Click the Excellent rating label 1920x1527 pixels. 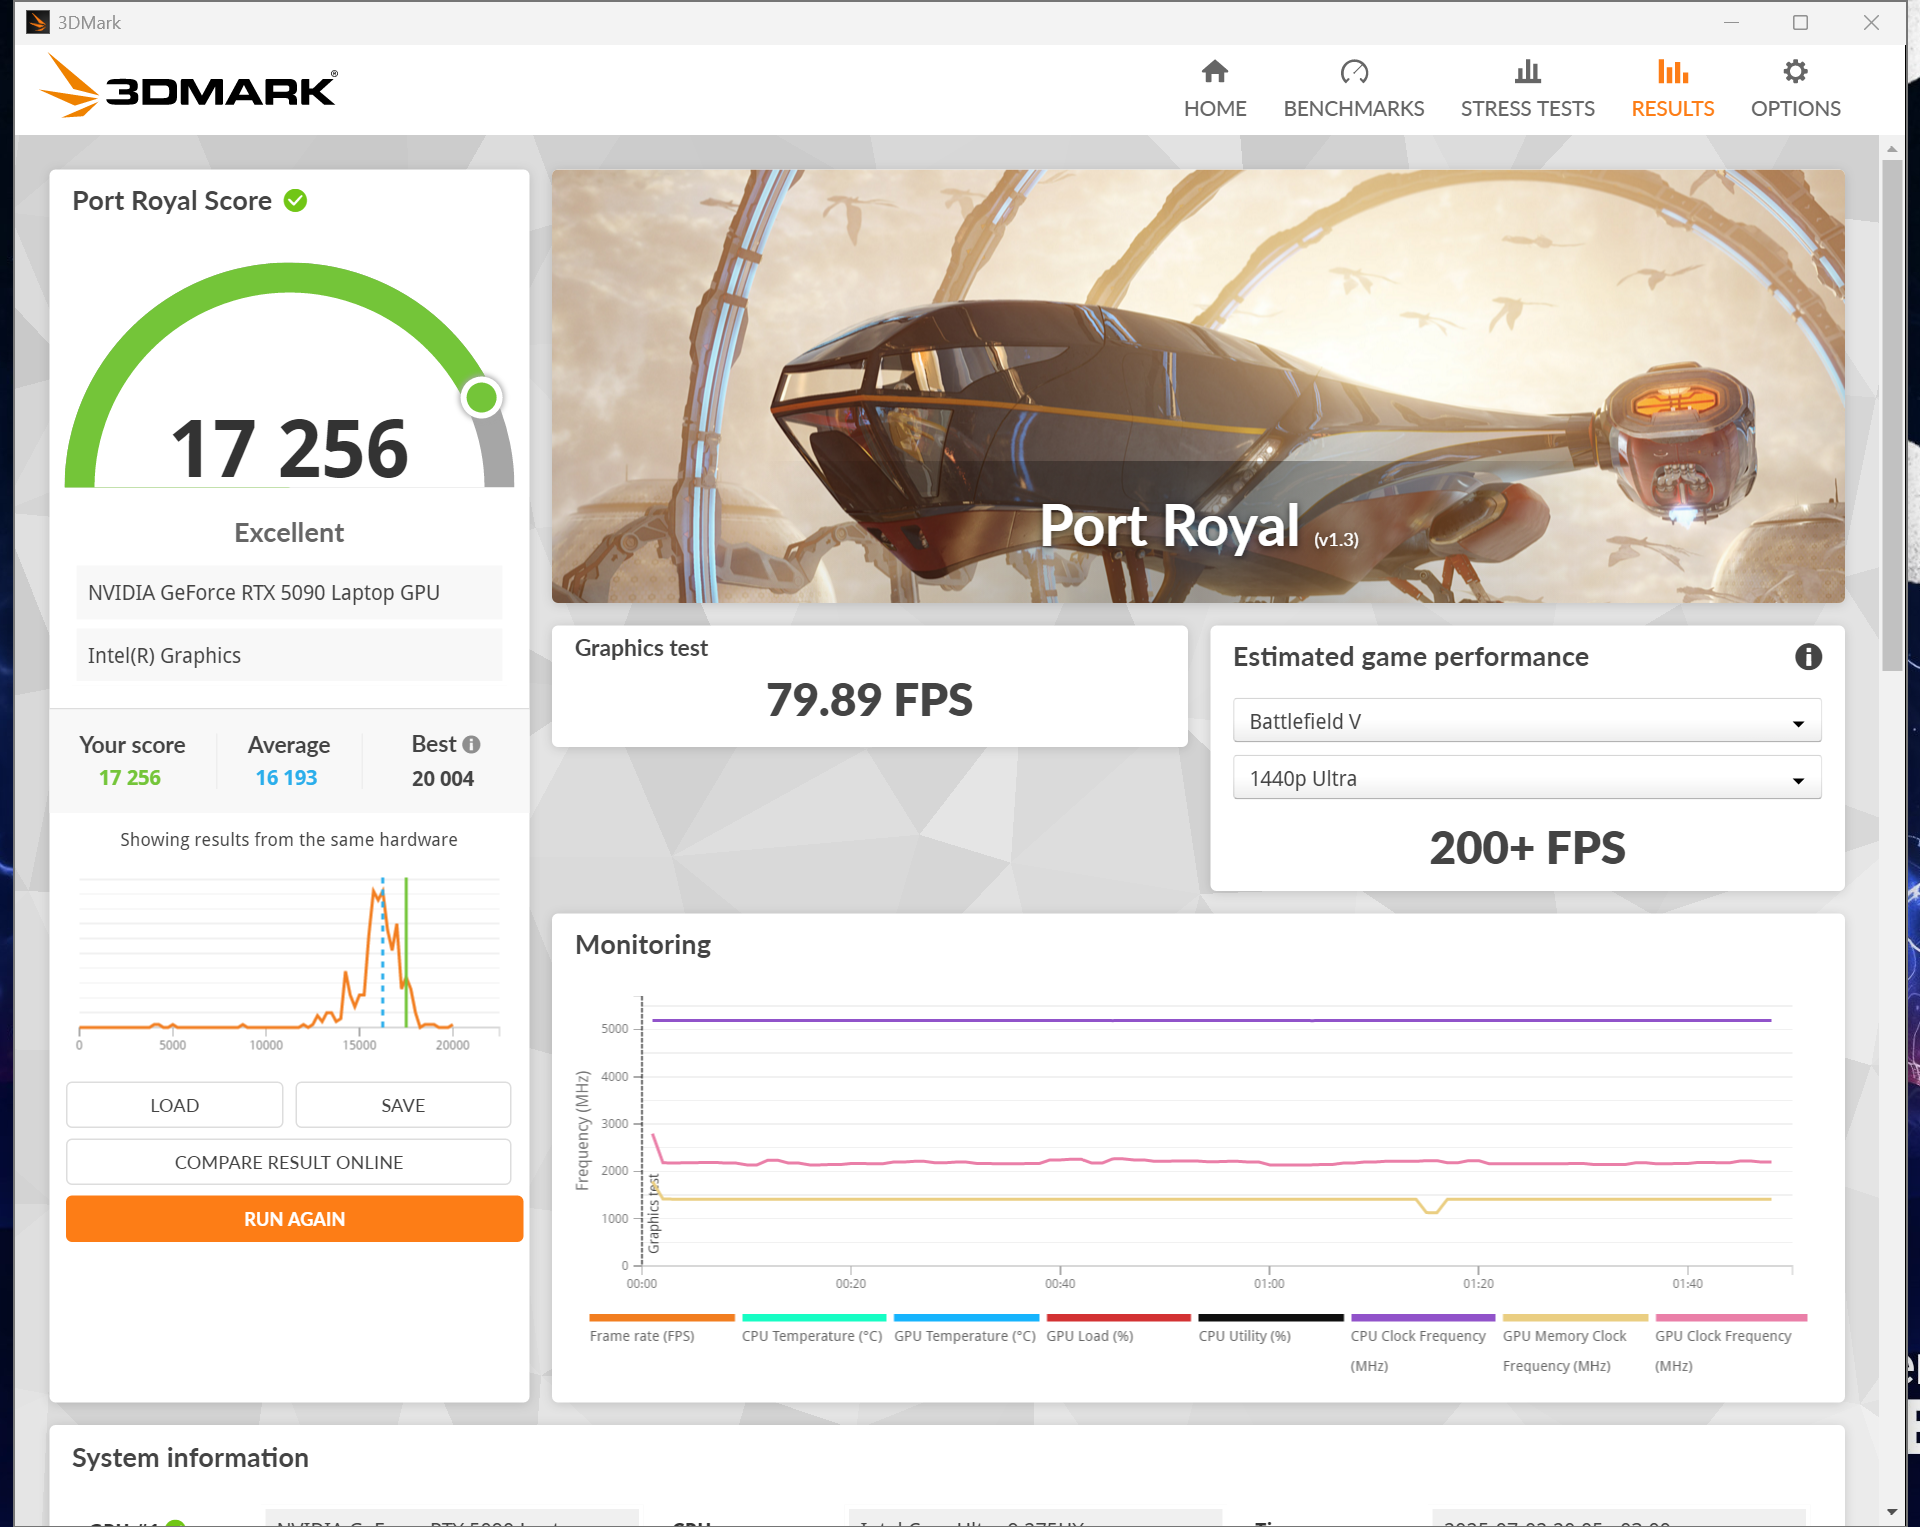coord(289,533)
